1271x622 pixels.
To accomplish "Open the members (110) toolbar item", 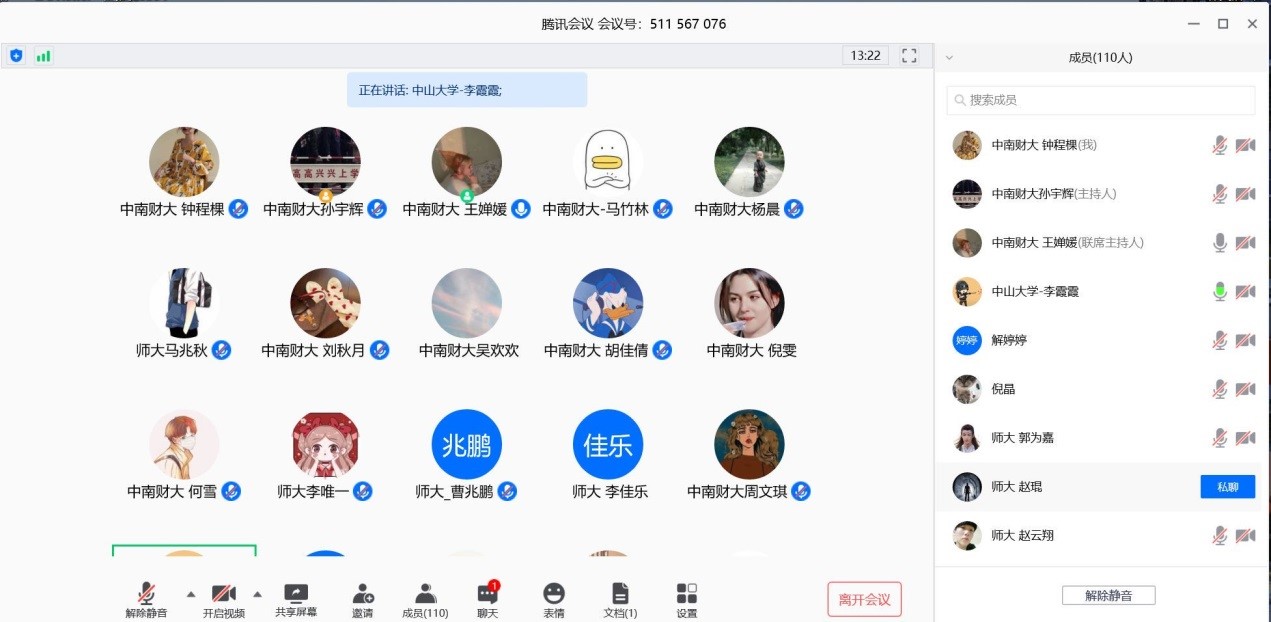I will pos(425,601).
